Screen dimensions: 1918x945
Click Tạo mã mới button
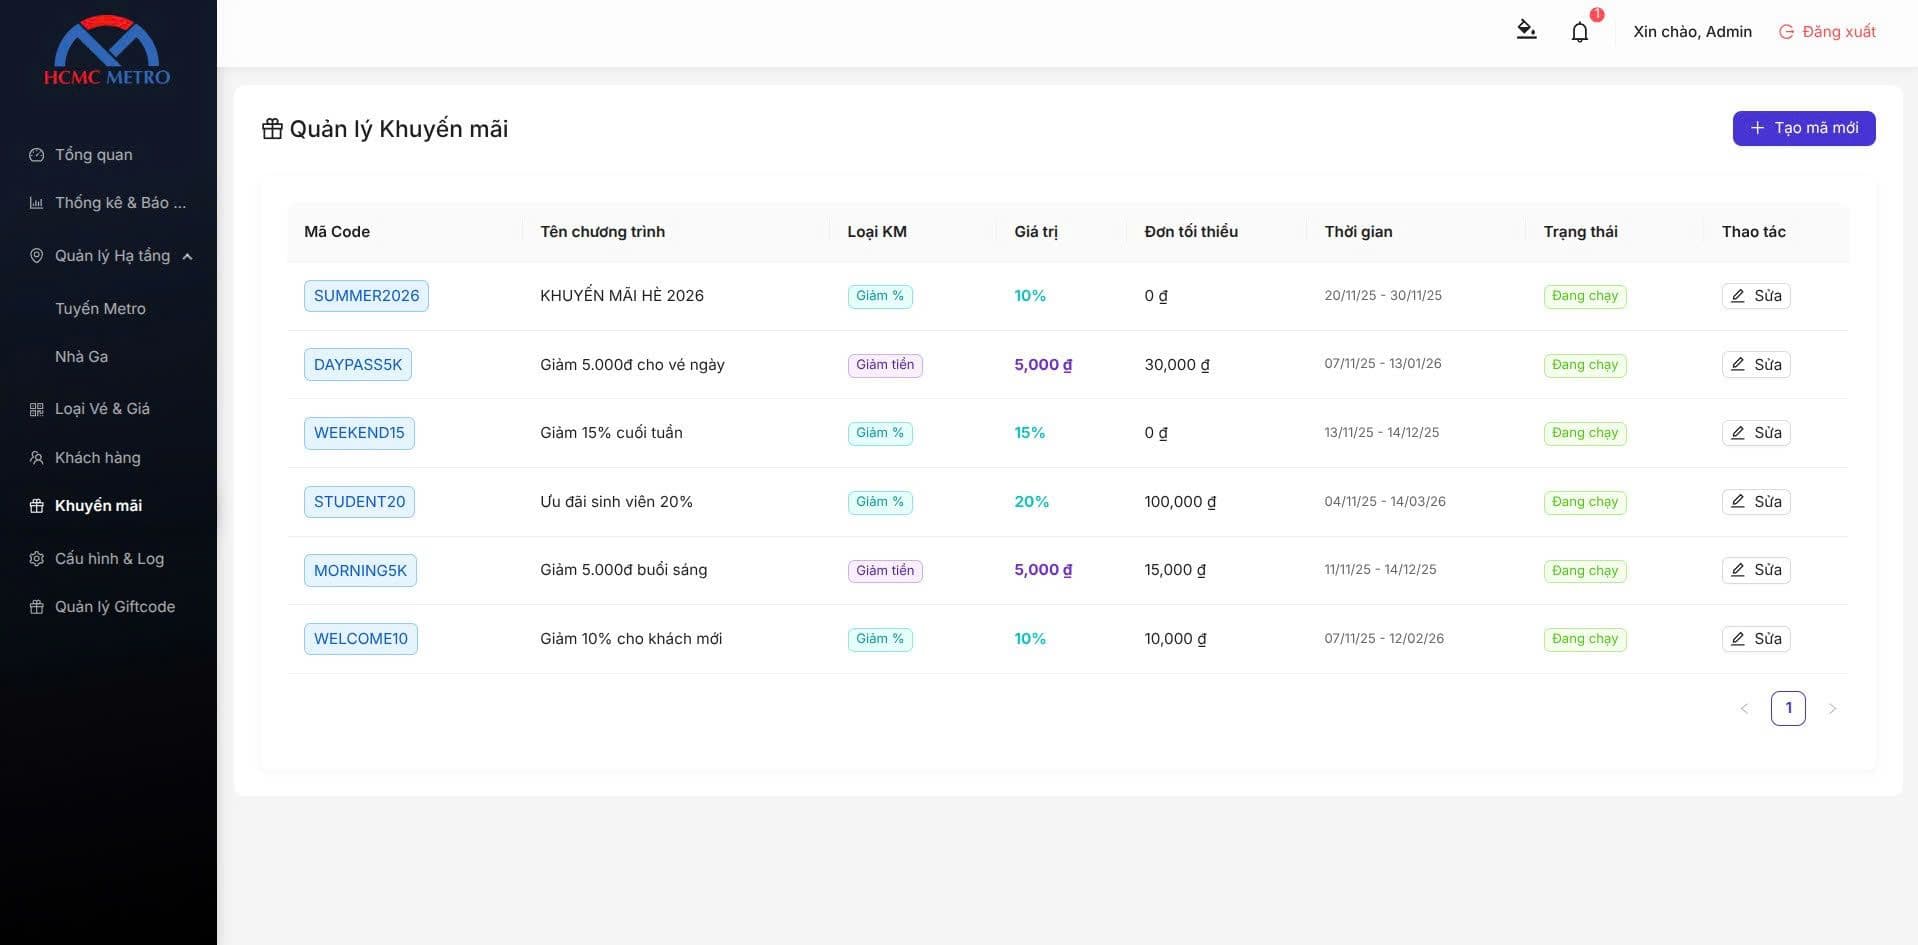coord(1803,128)
